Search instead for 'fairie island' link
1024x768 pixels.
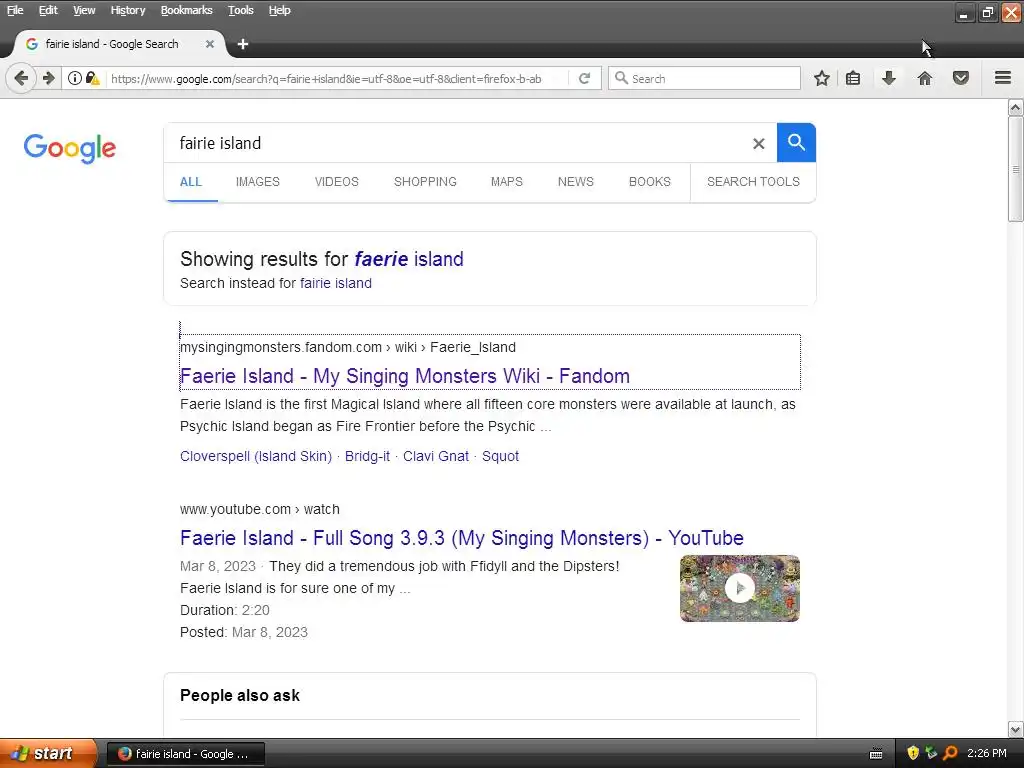click(x=336, y=283)
